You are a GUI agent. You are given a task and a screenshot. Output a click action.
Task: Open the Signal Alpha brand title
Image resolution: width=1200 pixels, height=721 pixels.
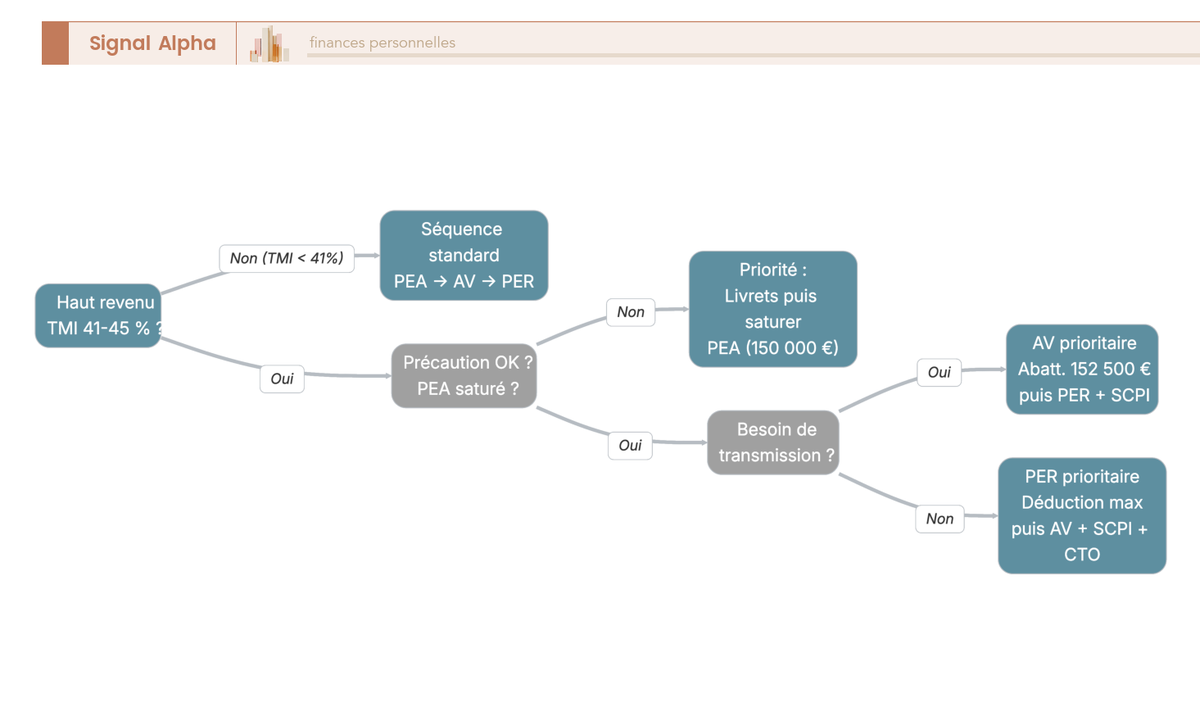point(152,43)
